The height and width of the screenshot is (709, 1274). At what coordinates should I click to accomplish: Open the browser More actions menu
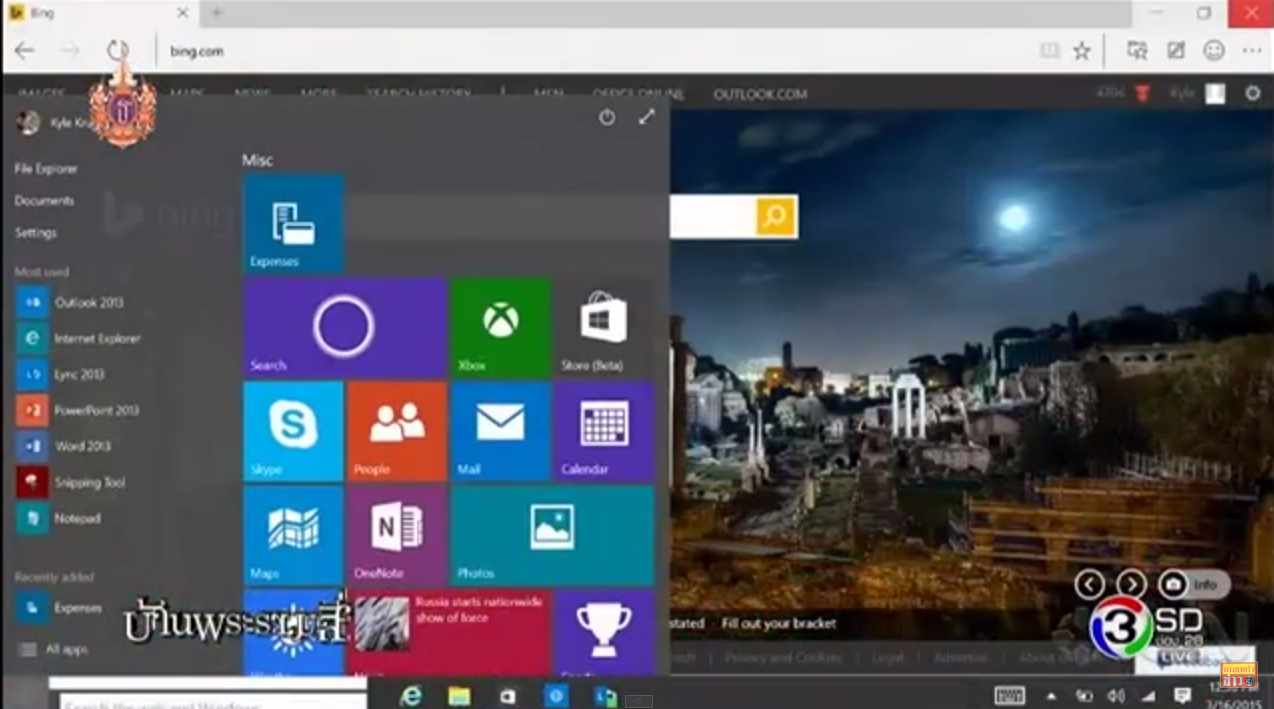tap(1252, 51)
